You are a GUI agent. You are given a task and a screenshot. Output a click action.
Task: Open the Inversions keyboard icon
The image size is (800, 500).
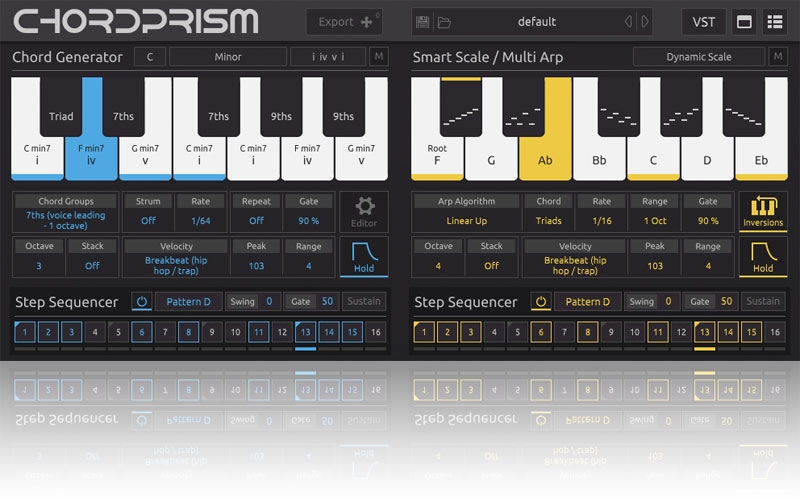tap(763, 212)
